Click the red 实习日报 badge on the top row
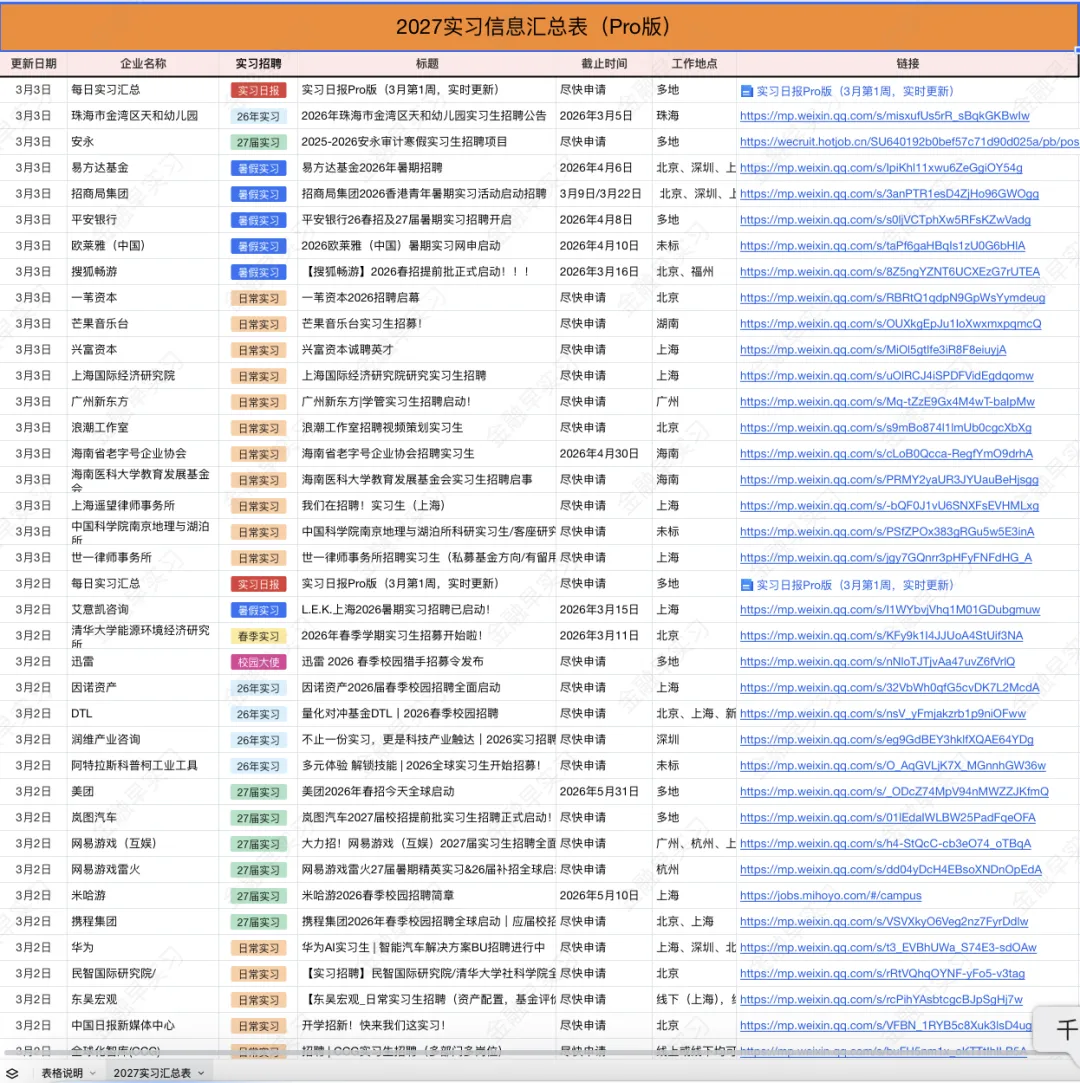This screenshot has height=1083, width=1080. 257,89
